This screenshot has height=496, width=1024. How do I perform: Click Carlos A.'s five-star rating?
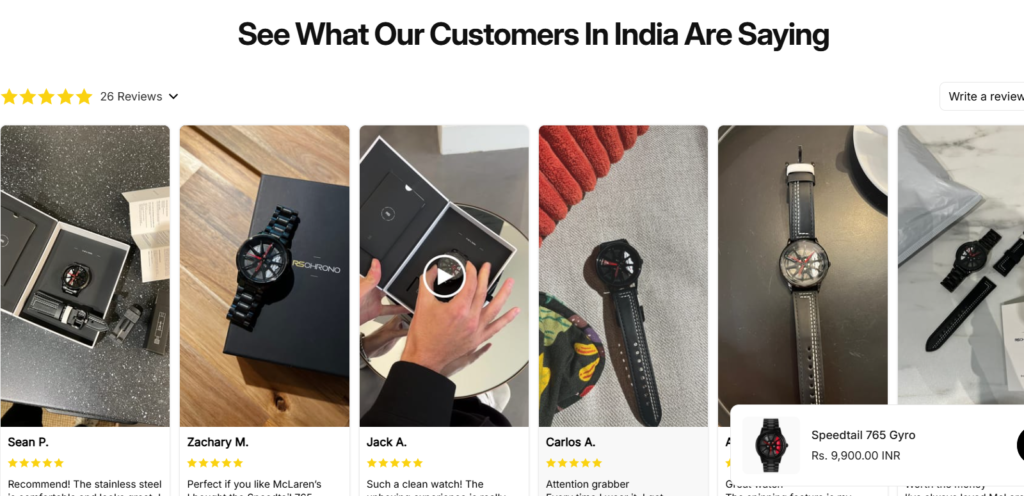tap(574, 463)
